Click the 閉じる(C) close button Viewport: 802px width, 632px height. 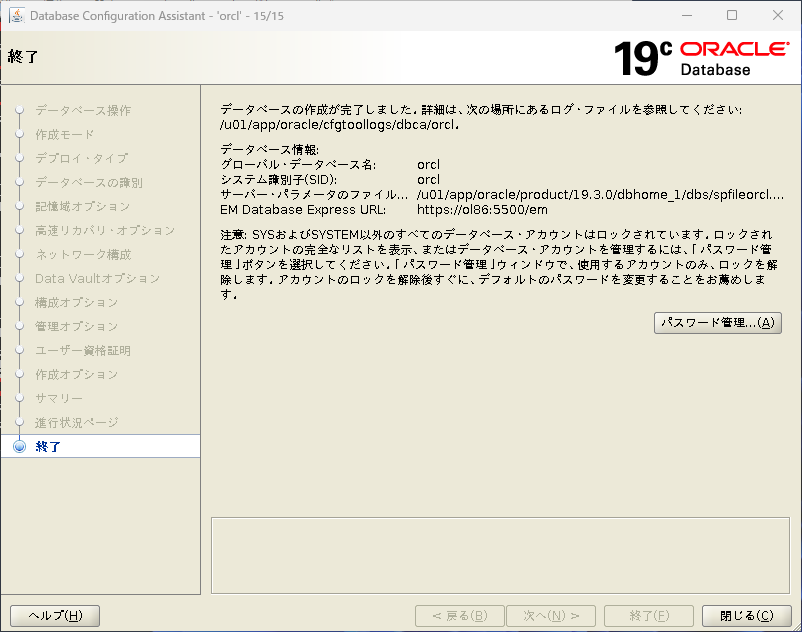click(747, 616)
